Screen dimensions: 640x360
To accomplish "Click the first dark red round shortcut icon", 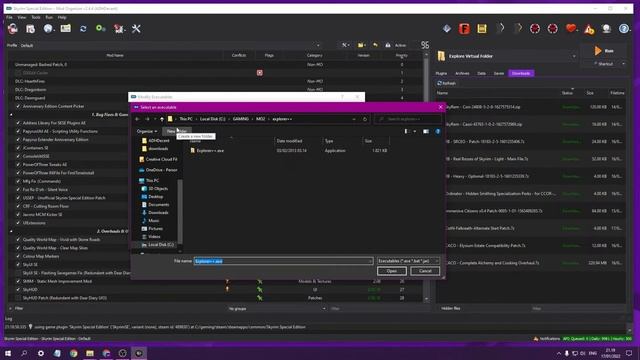I will (535, 29).
